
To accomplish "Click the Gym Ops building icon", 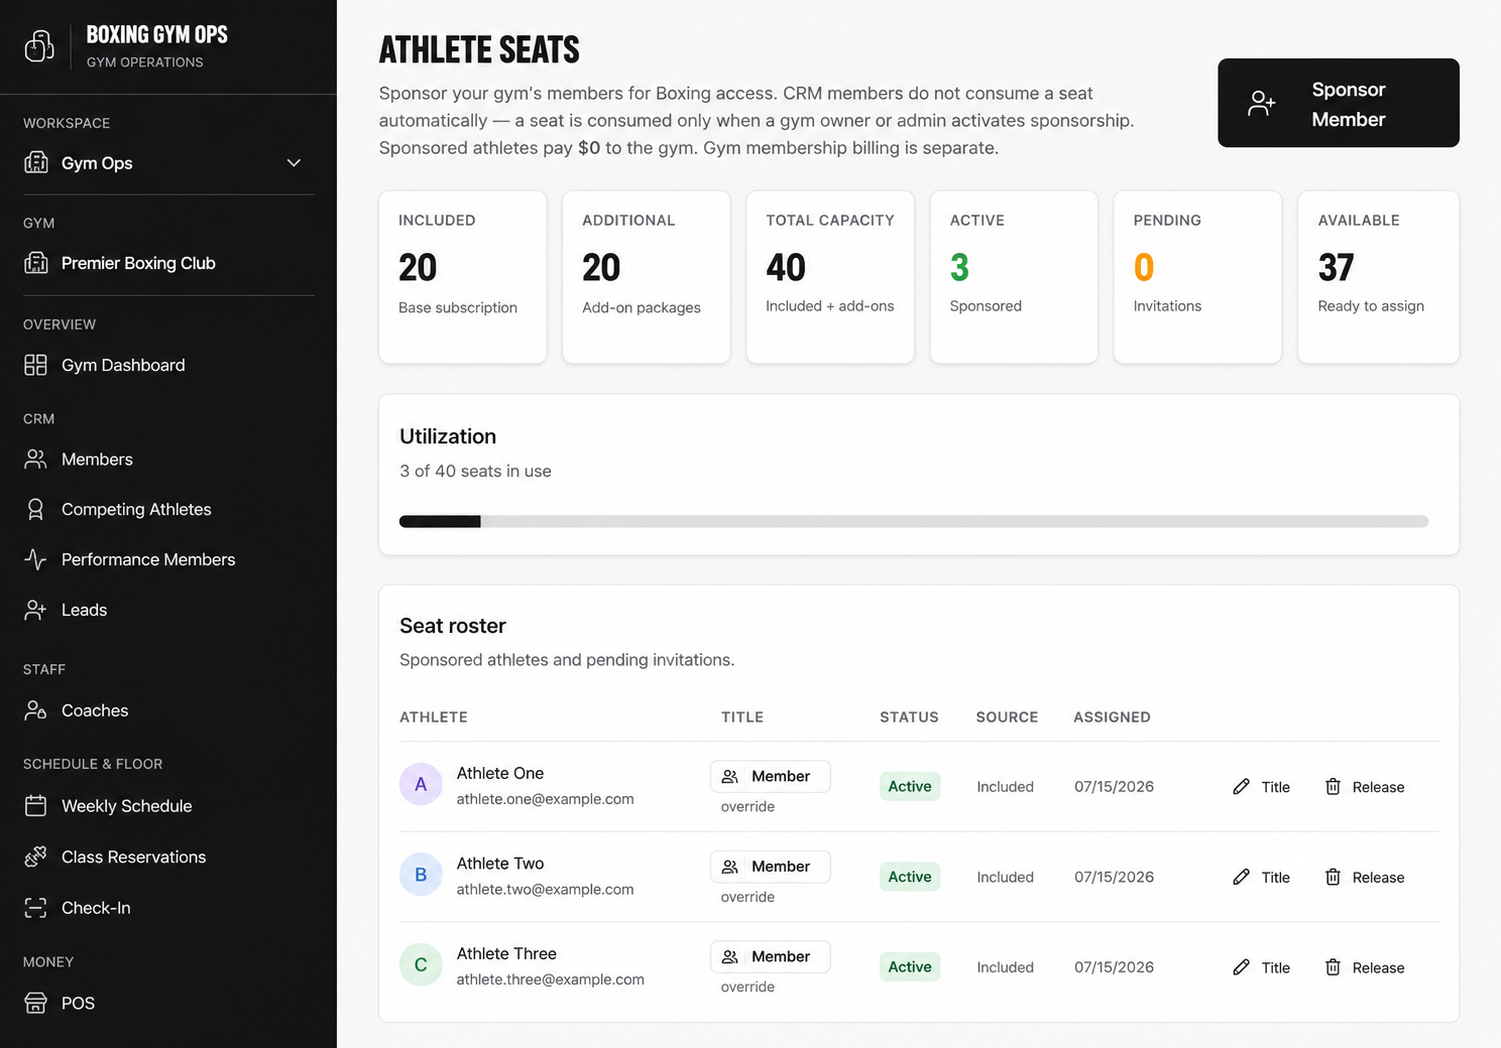I will (x=36, y=163).
